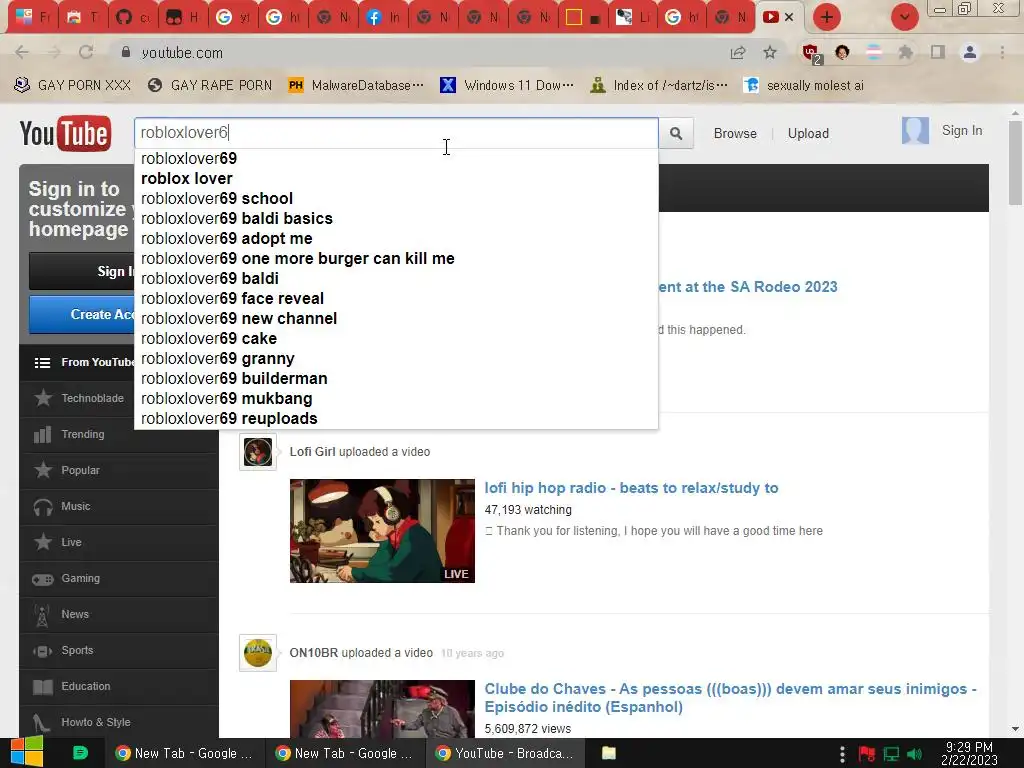This screenshot has width=1024, height=768.
Task: Click the Lofi Girl channel avatar
Action: click(x=258, y=451)
